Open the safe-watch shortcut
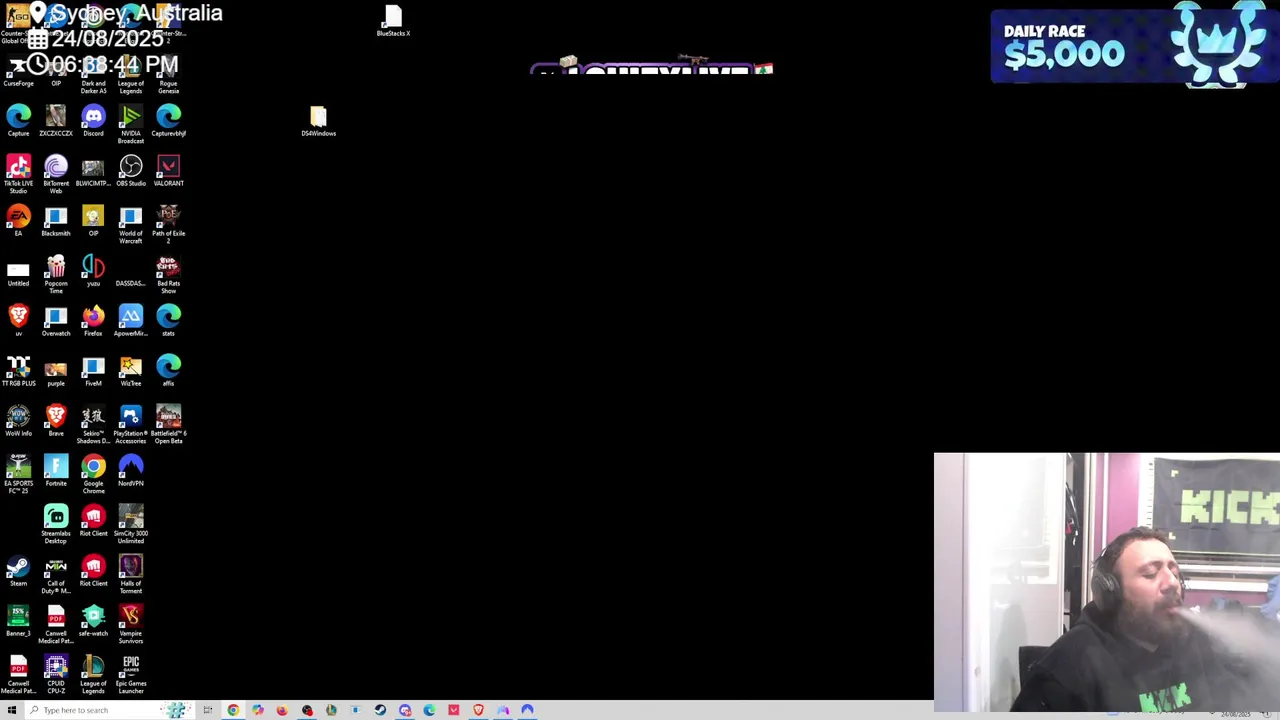The height and width of the screenshot is (720, 1280). [x=93, y=619]
